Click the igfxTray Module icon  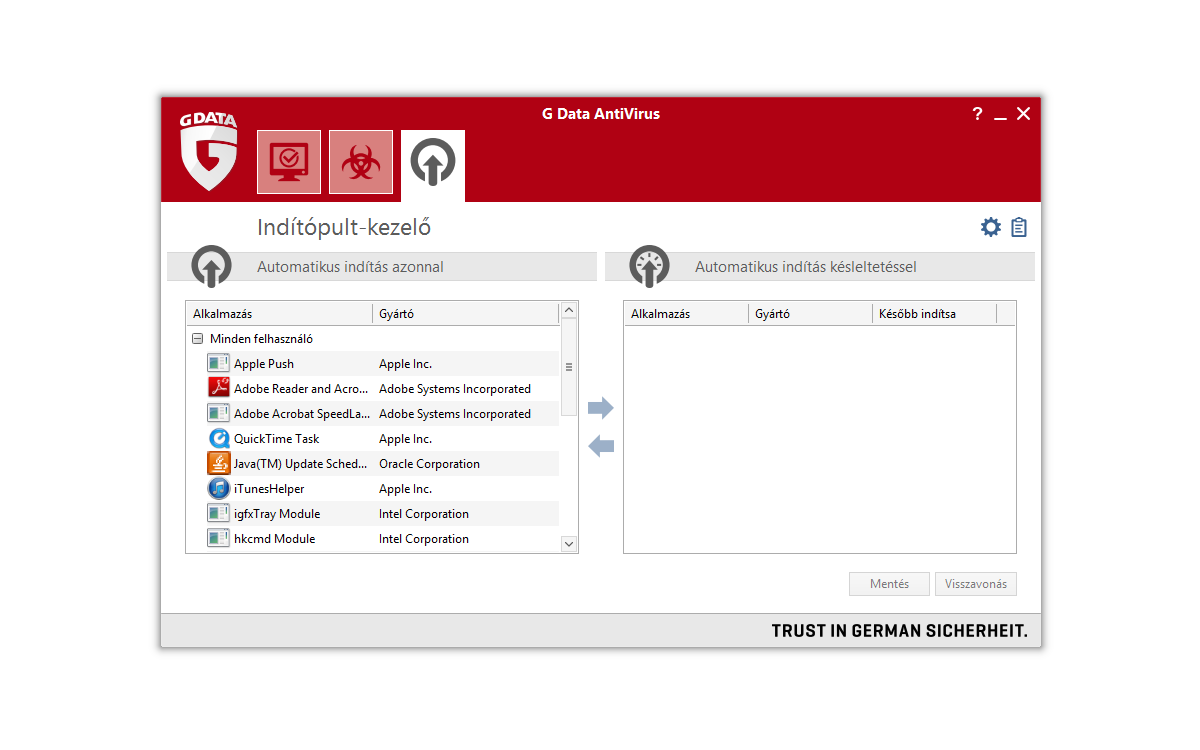click(219, 513)
